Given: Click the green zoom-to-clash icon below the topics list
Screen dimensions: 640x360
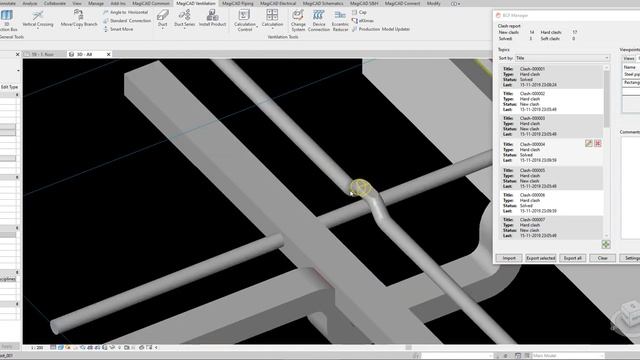Looking at the screenshot, I should [x=606, y=244].
